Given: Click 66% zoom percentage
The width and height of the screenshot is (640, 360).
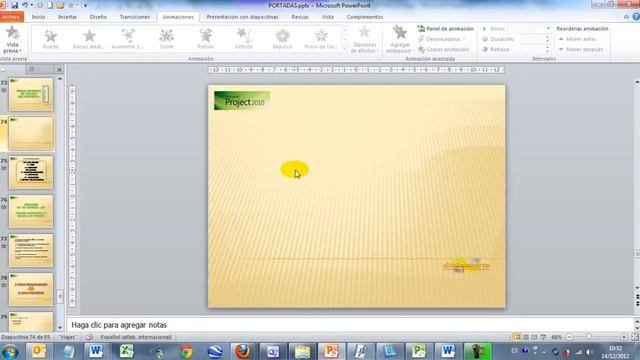Looking at the screenshot, I should (556, 337).
